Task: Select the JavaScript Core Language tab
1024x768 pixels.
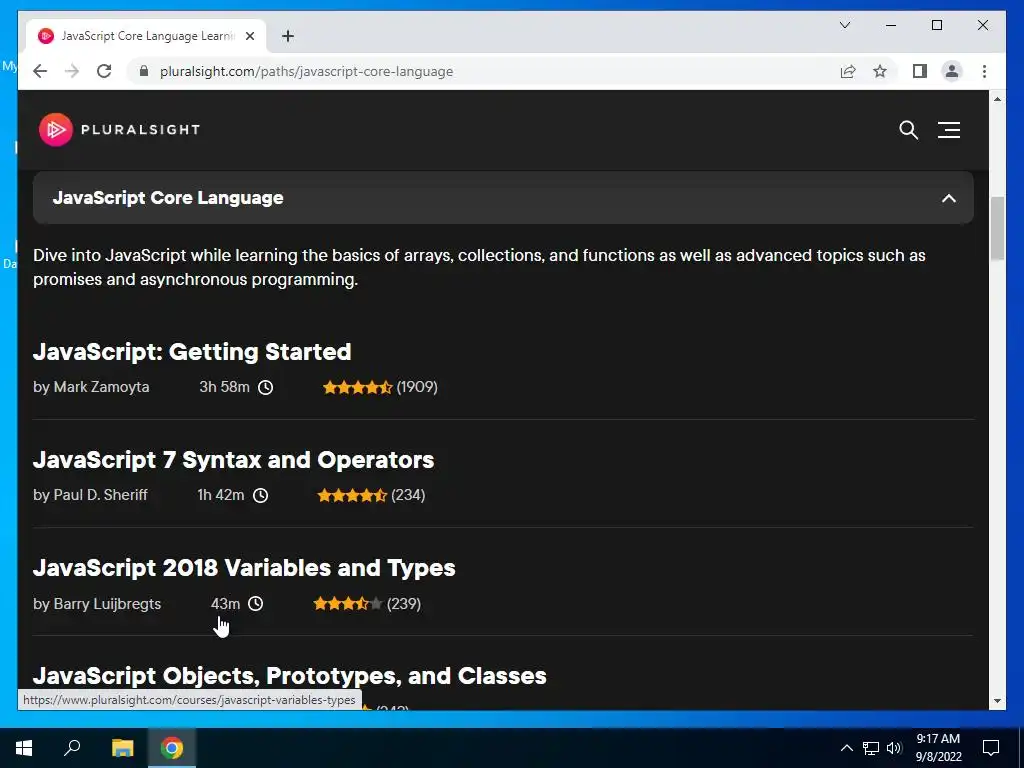Action: (147, 36)
